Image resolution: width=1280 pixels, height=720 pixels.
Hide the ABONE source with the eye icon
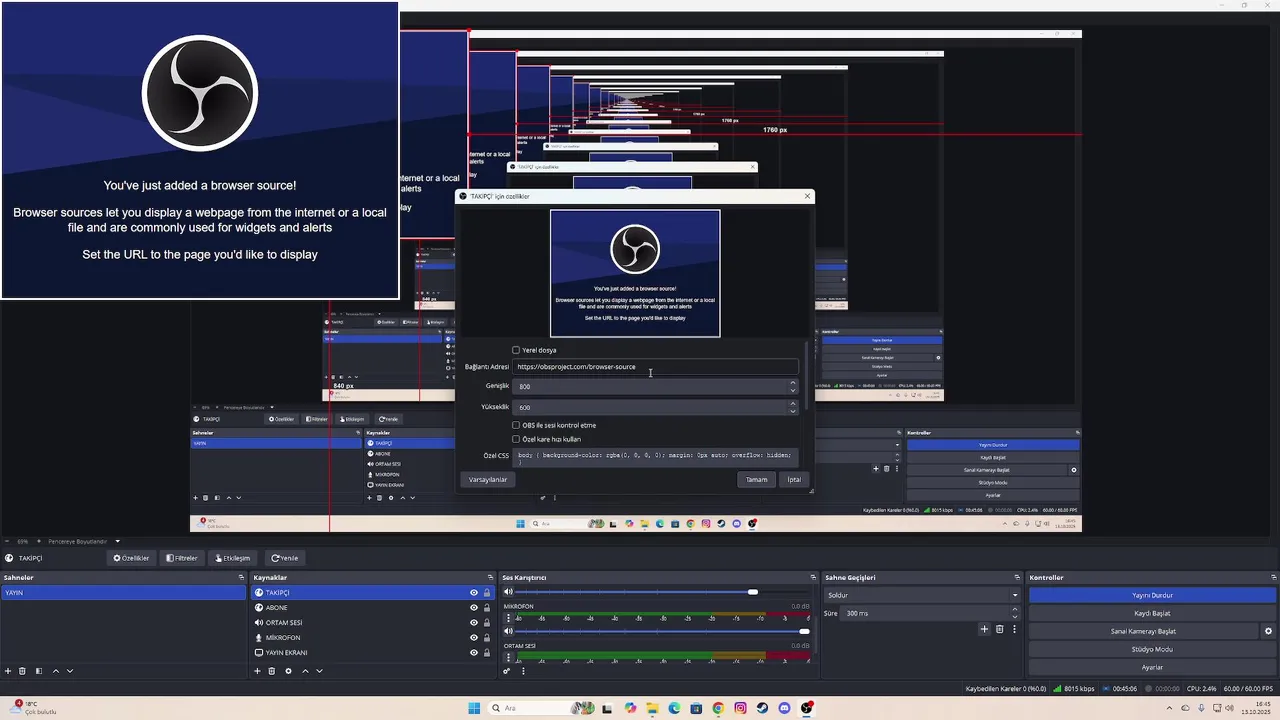474,608
